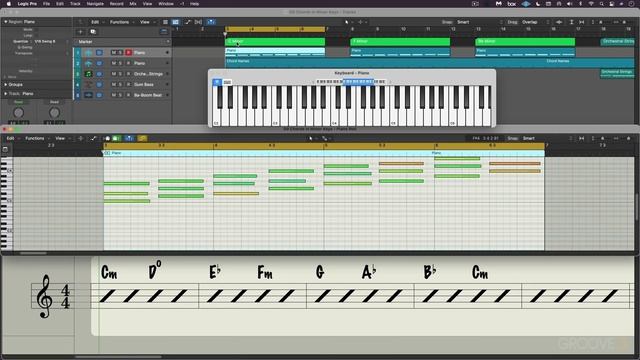Open the Edit dropdown in tracks area toolbar
Screen dimensions: 640x360
97,22
